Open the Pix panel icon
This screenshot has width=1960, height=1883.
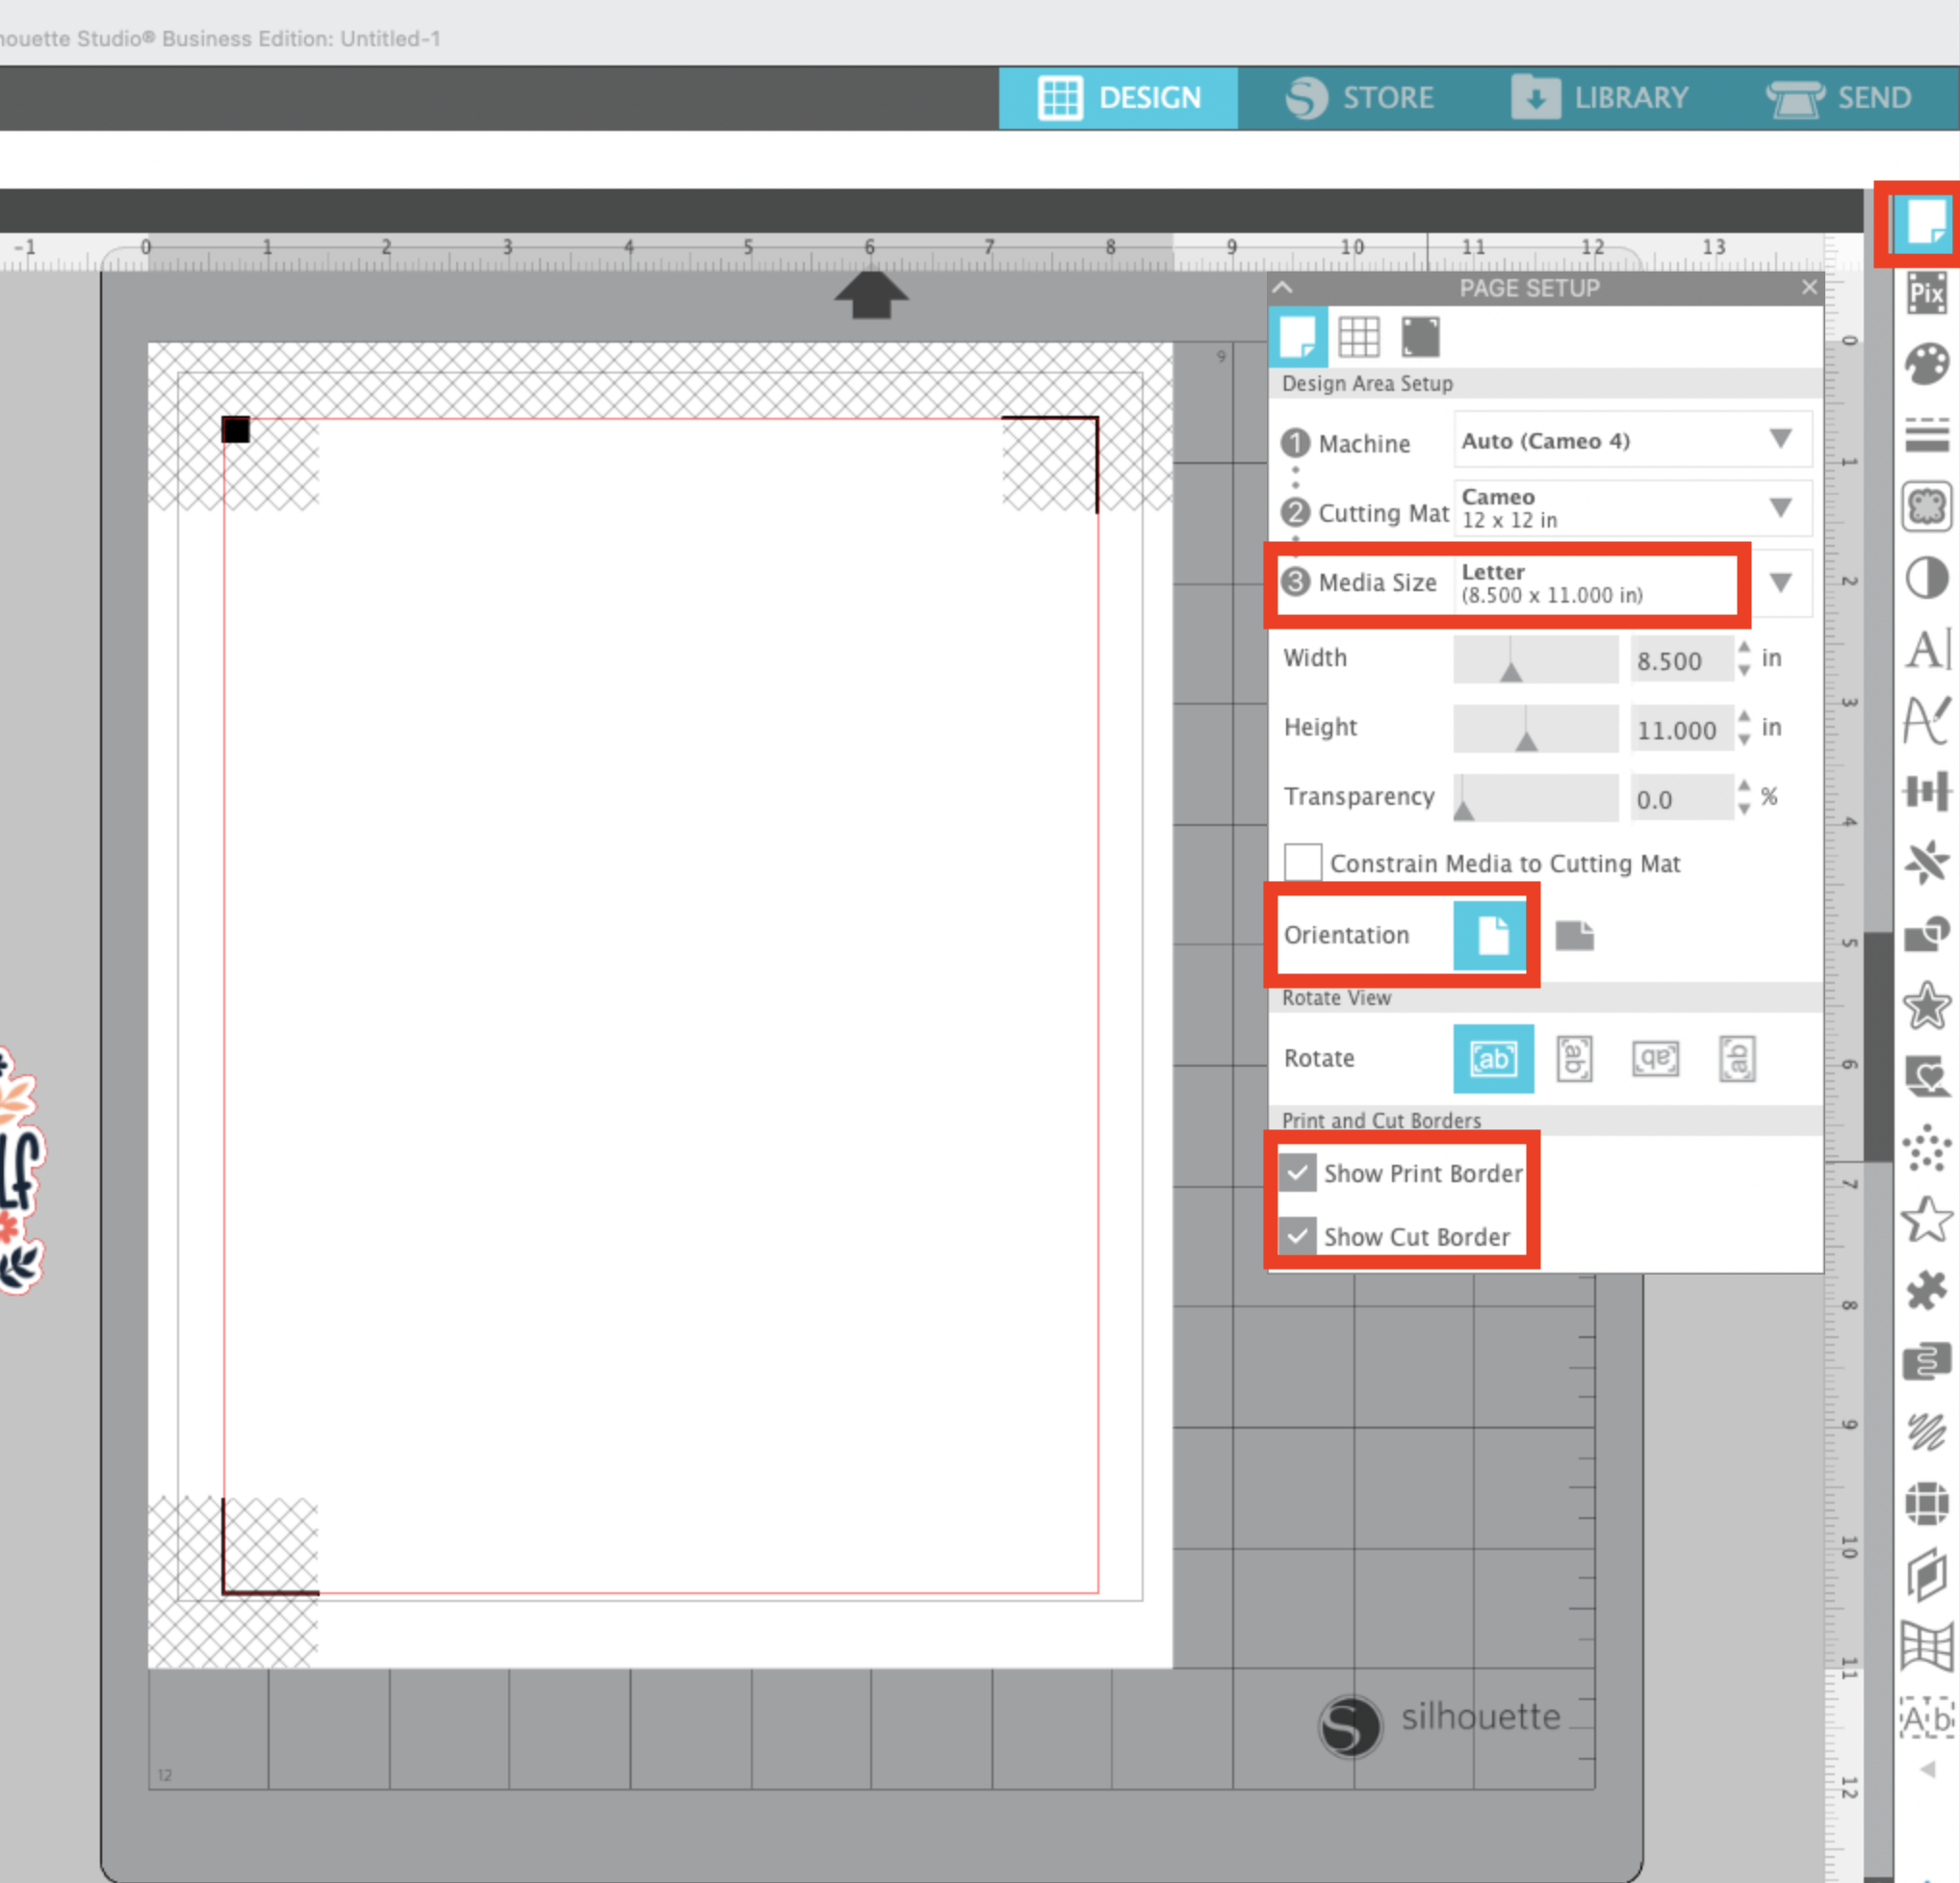pos(1926,294)
